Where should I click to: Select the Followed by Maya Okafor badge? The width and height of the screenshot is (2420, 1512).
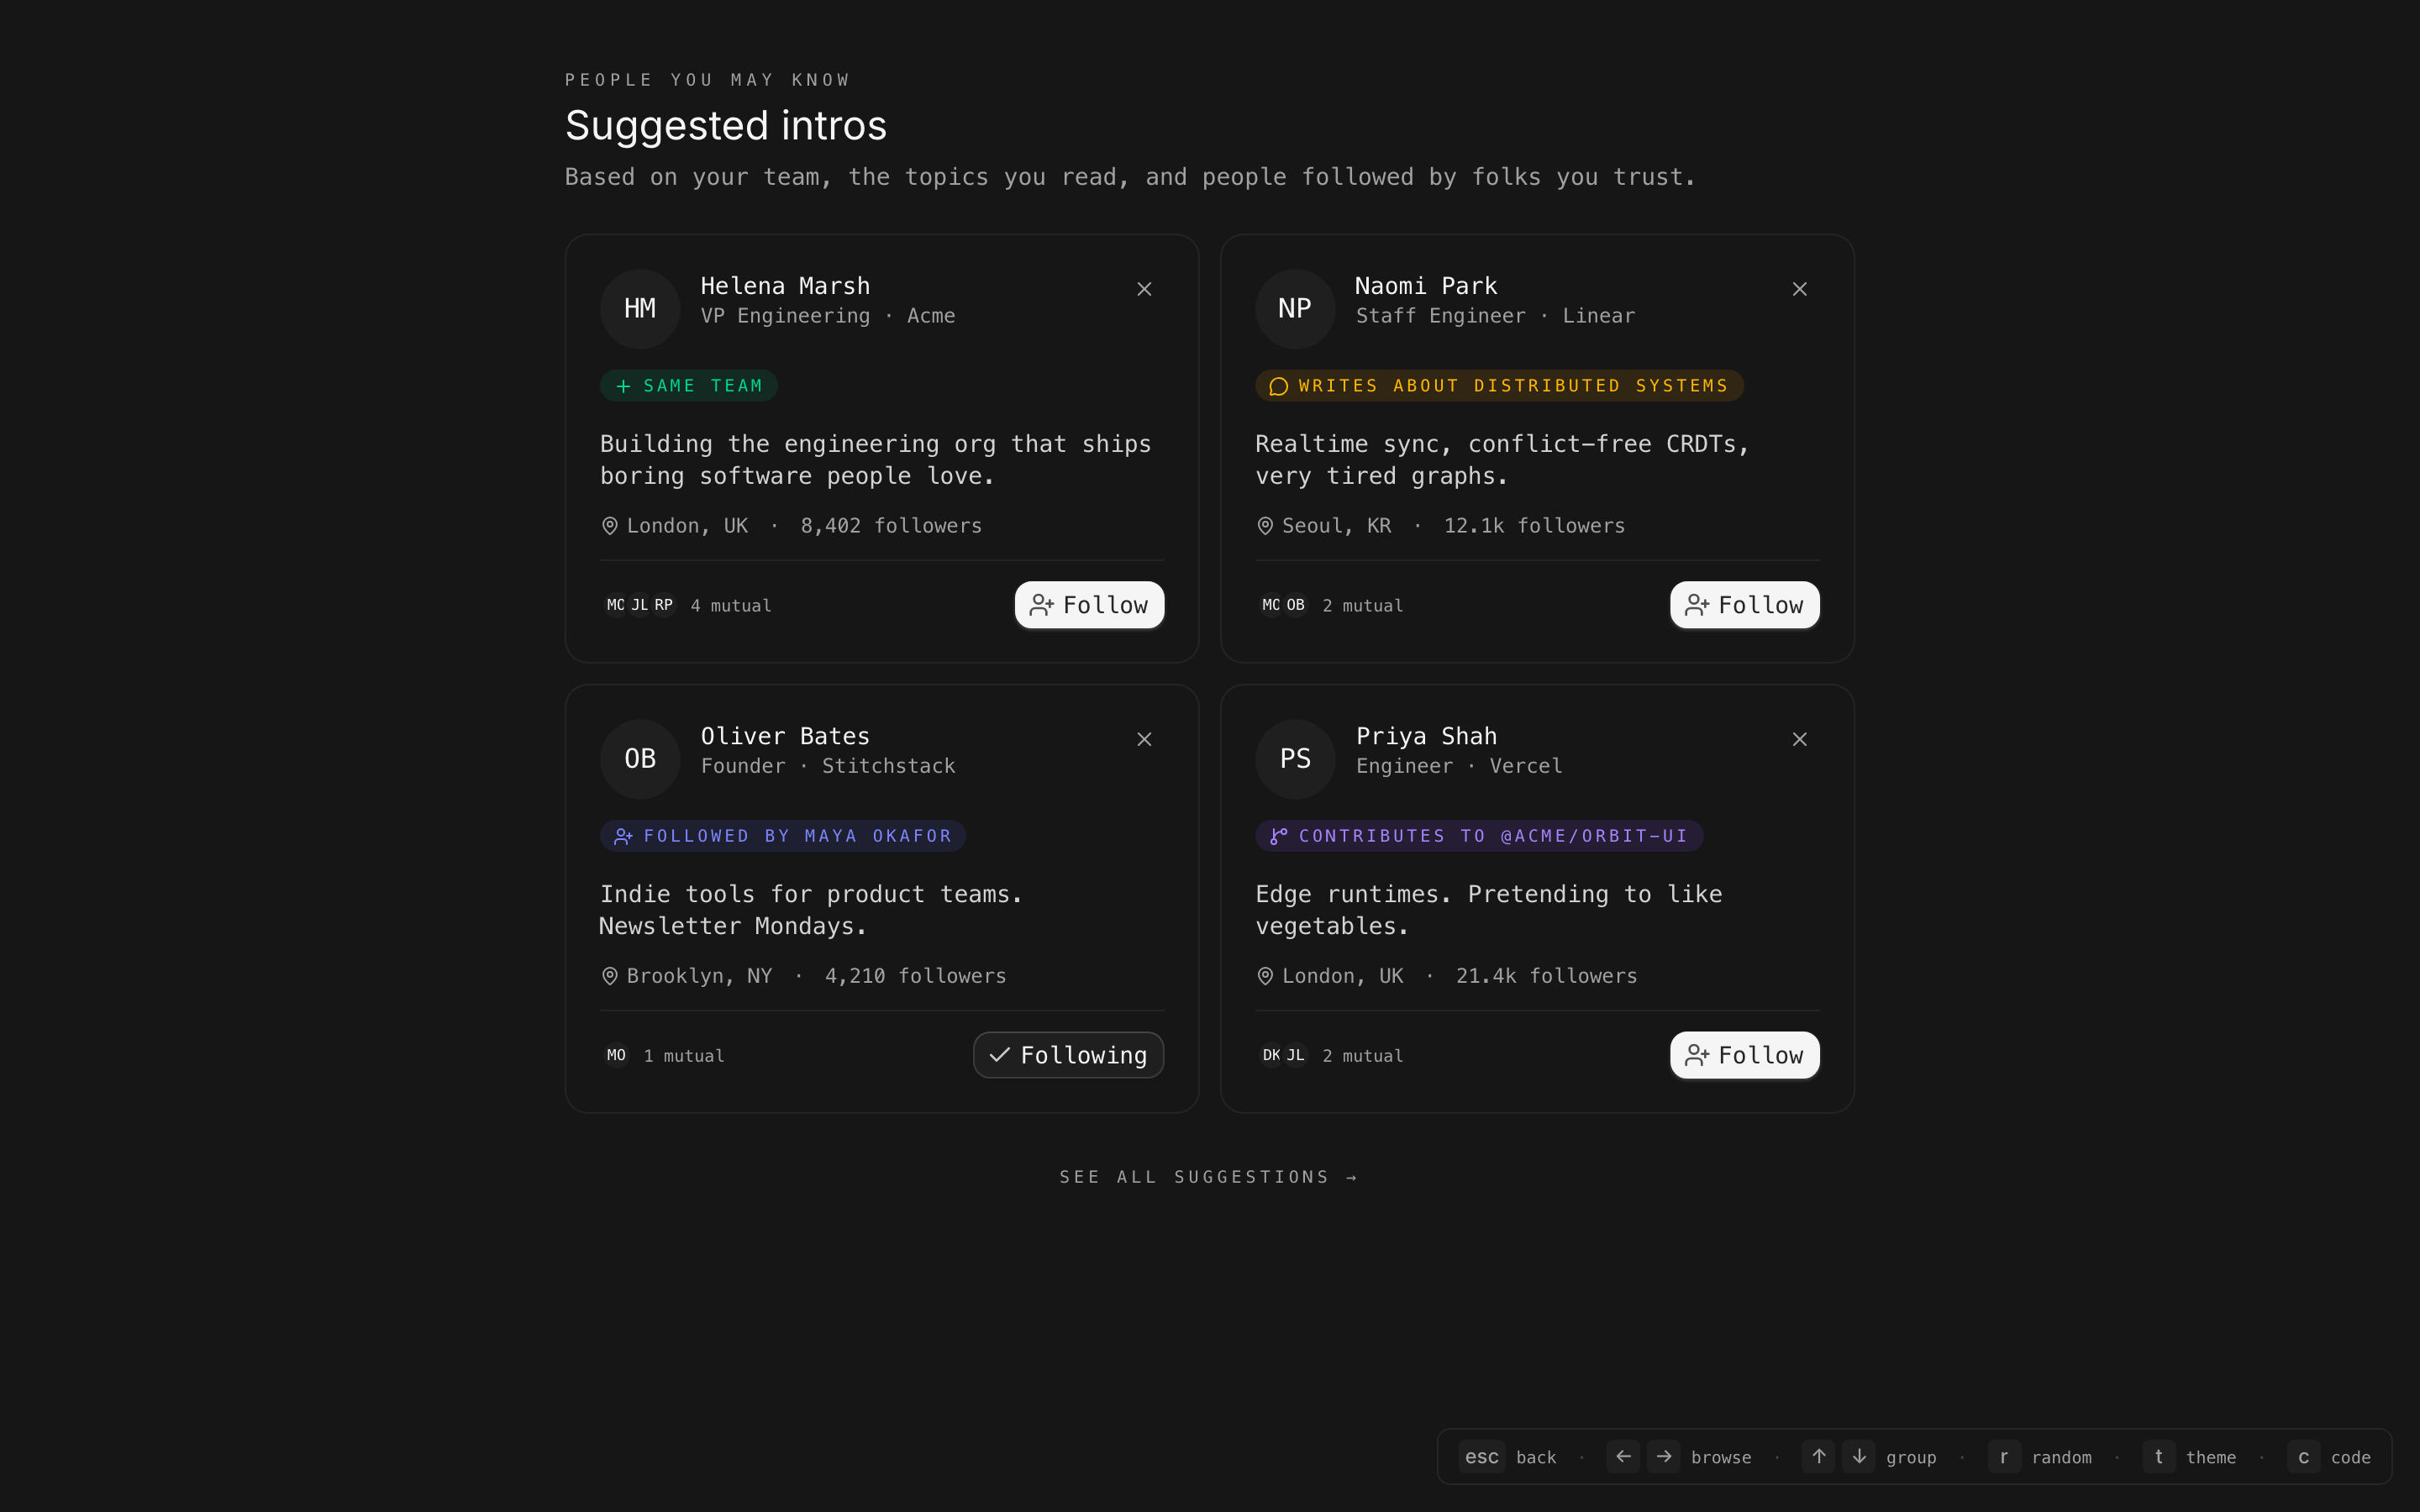coord(783,836)
